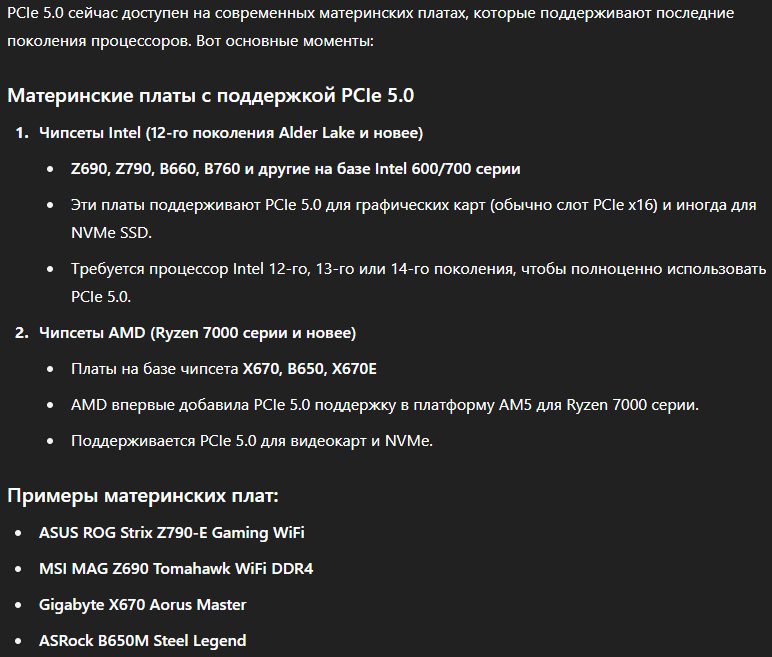Click the heading 'Примеры материнских плат:'
Screen dimensions: 772x657
tap(143, 495)
